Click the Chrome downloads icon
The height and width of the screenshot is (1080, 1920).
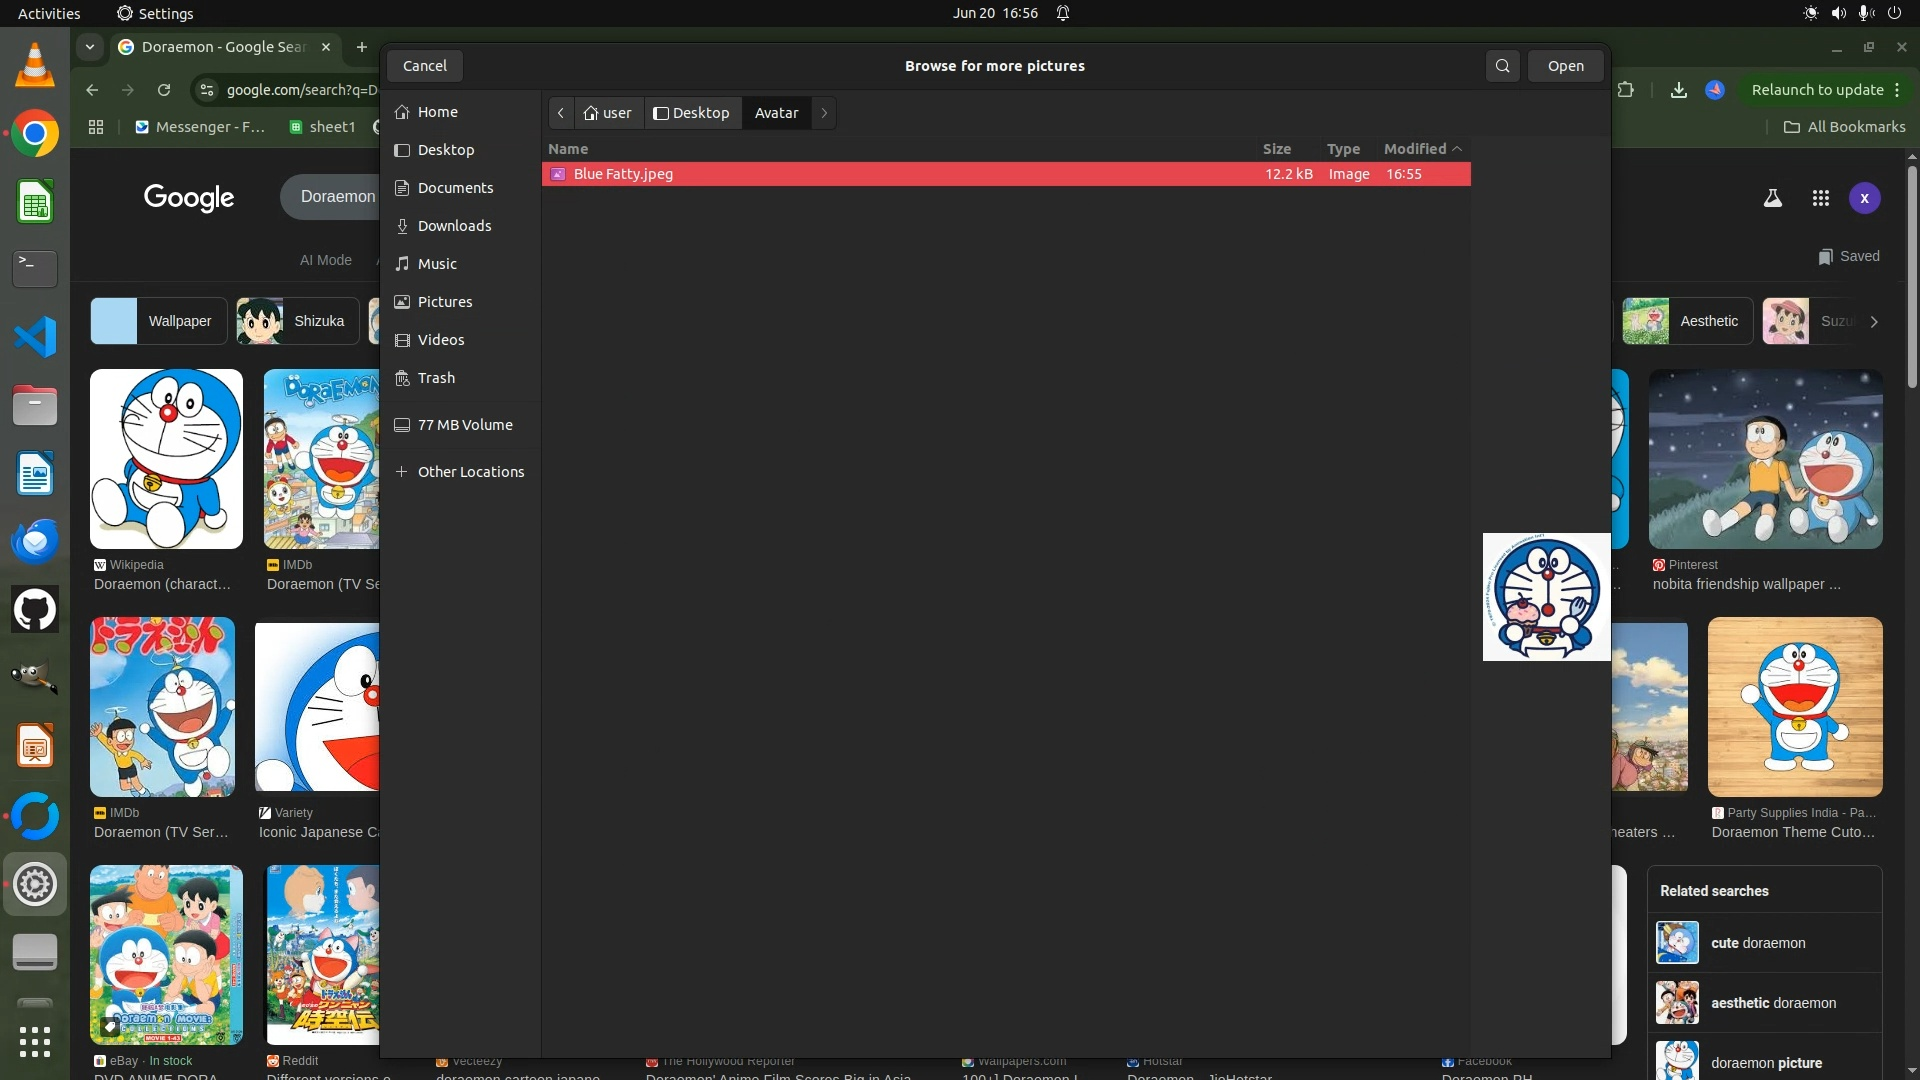1679,90
